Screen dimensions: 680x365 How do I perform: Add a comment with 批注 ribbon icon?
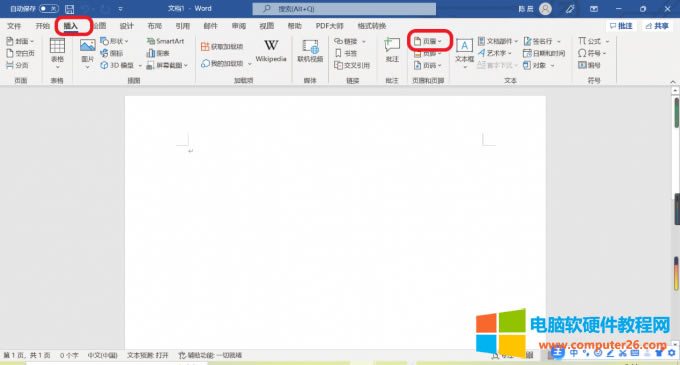click(392, 50)
